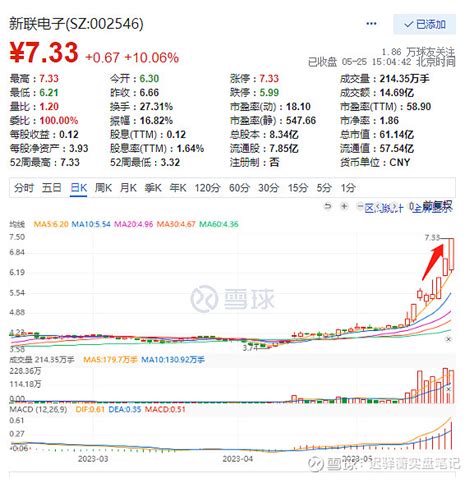Zoom in chart with plus icon

click(x=344, y=207)
